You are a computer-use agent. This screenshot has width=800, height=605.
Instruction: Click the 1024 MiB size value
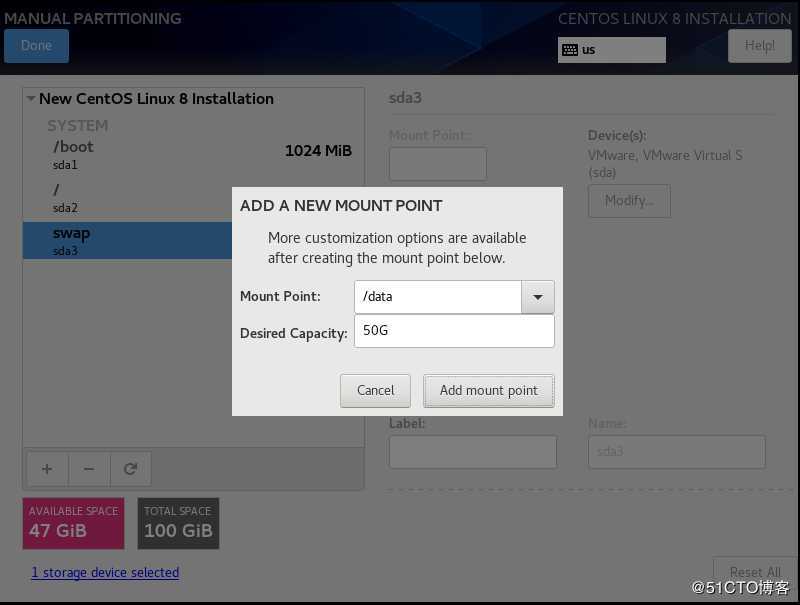(318, 150)
